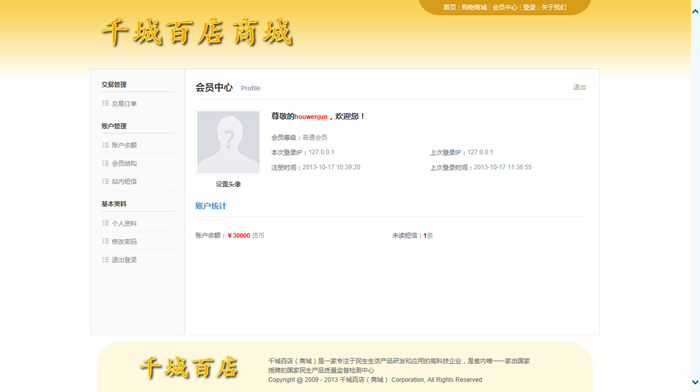The height and width of the screenshot is (392, 700).
Task: Click the list icon beside 会员结构
Action: [105, 163]
